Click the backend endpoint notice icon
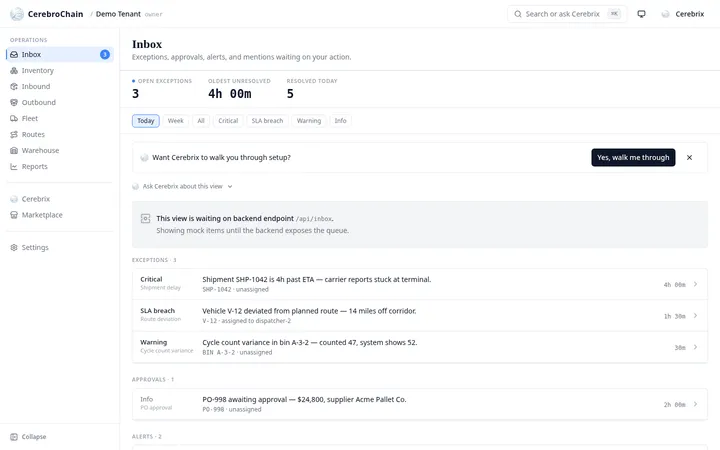This screenshot has height=450, width=720. (146, 219)
